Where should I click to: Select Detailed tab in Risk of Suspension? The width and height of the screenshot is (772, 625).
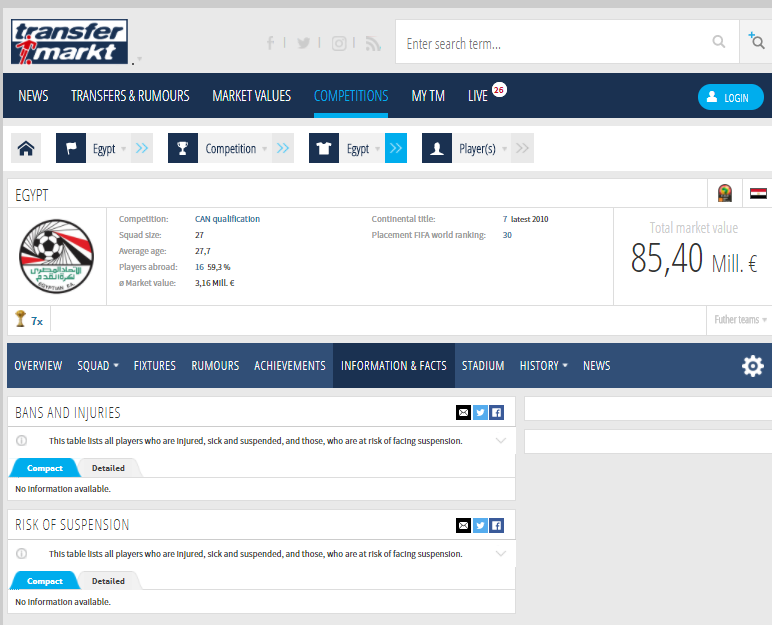click(x=108, y=581)
